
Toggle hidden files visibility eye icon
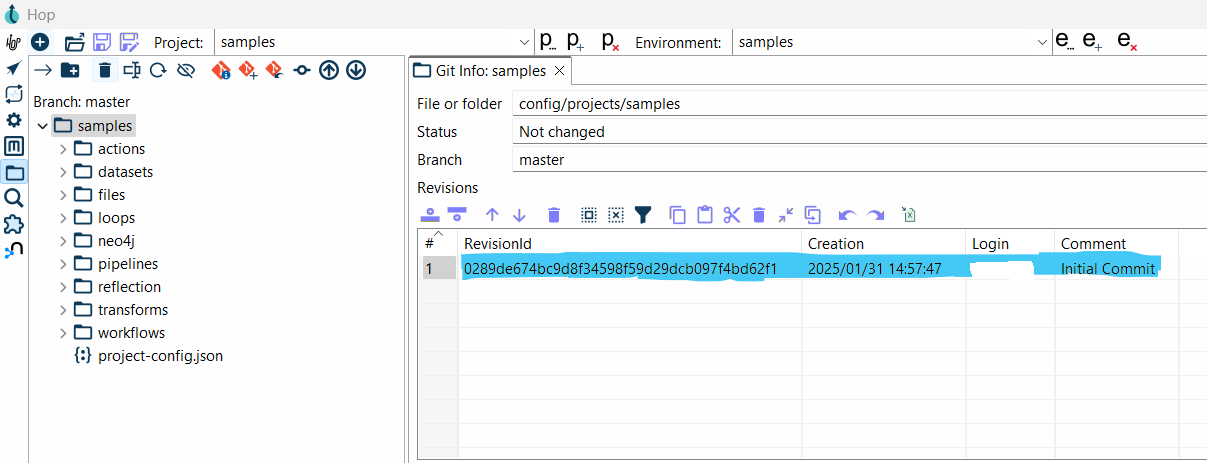pos(185,70)
